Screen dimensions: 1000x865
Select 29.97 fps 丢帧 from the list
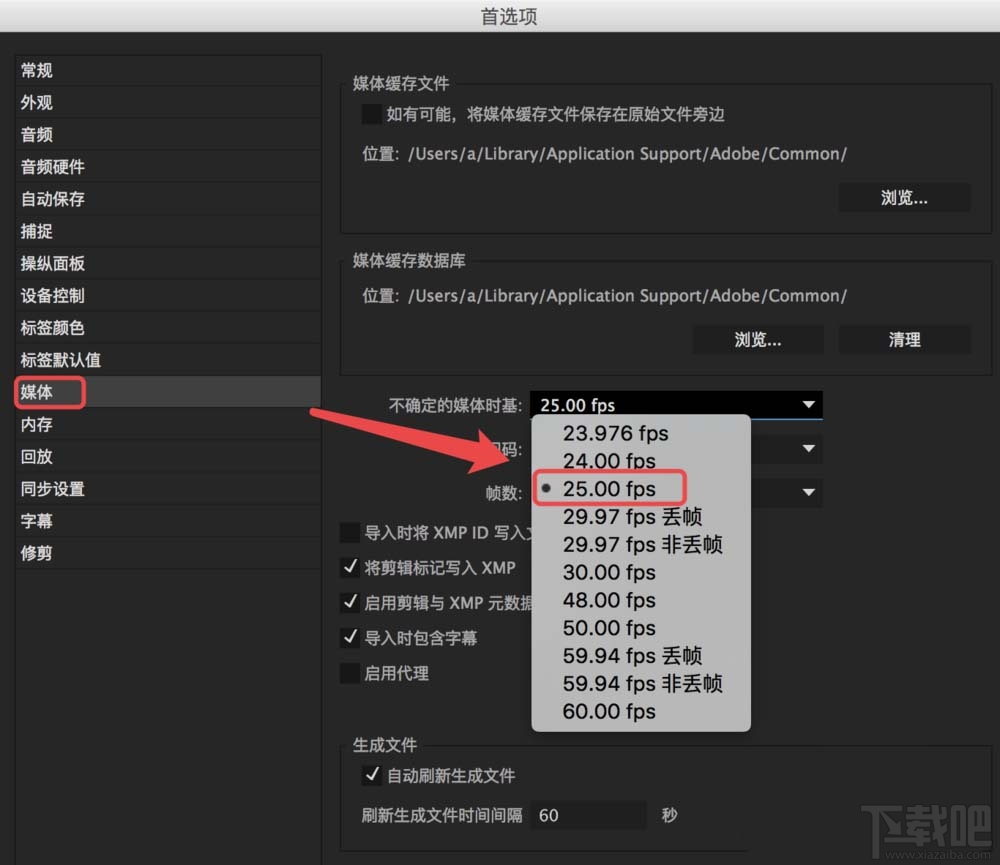coord(632,516)
